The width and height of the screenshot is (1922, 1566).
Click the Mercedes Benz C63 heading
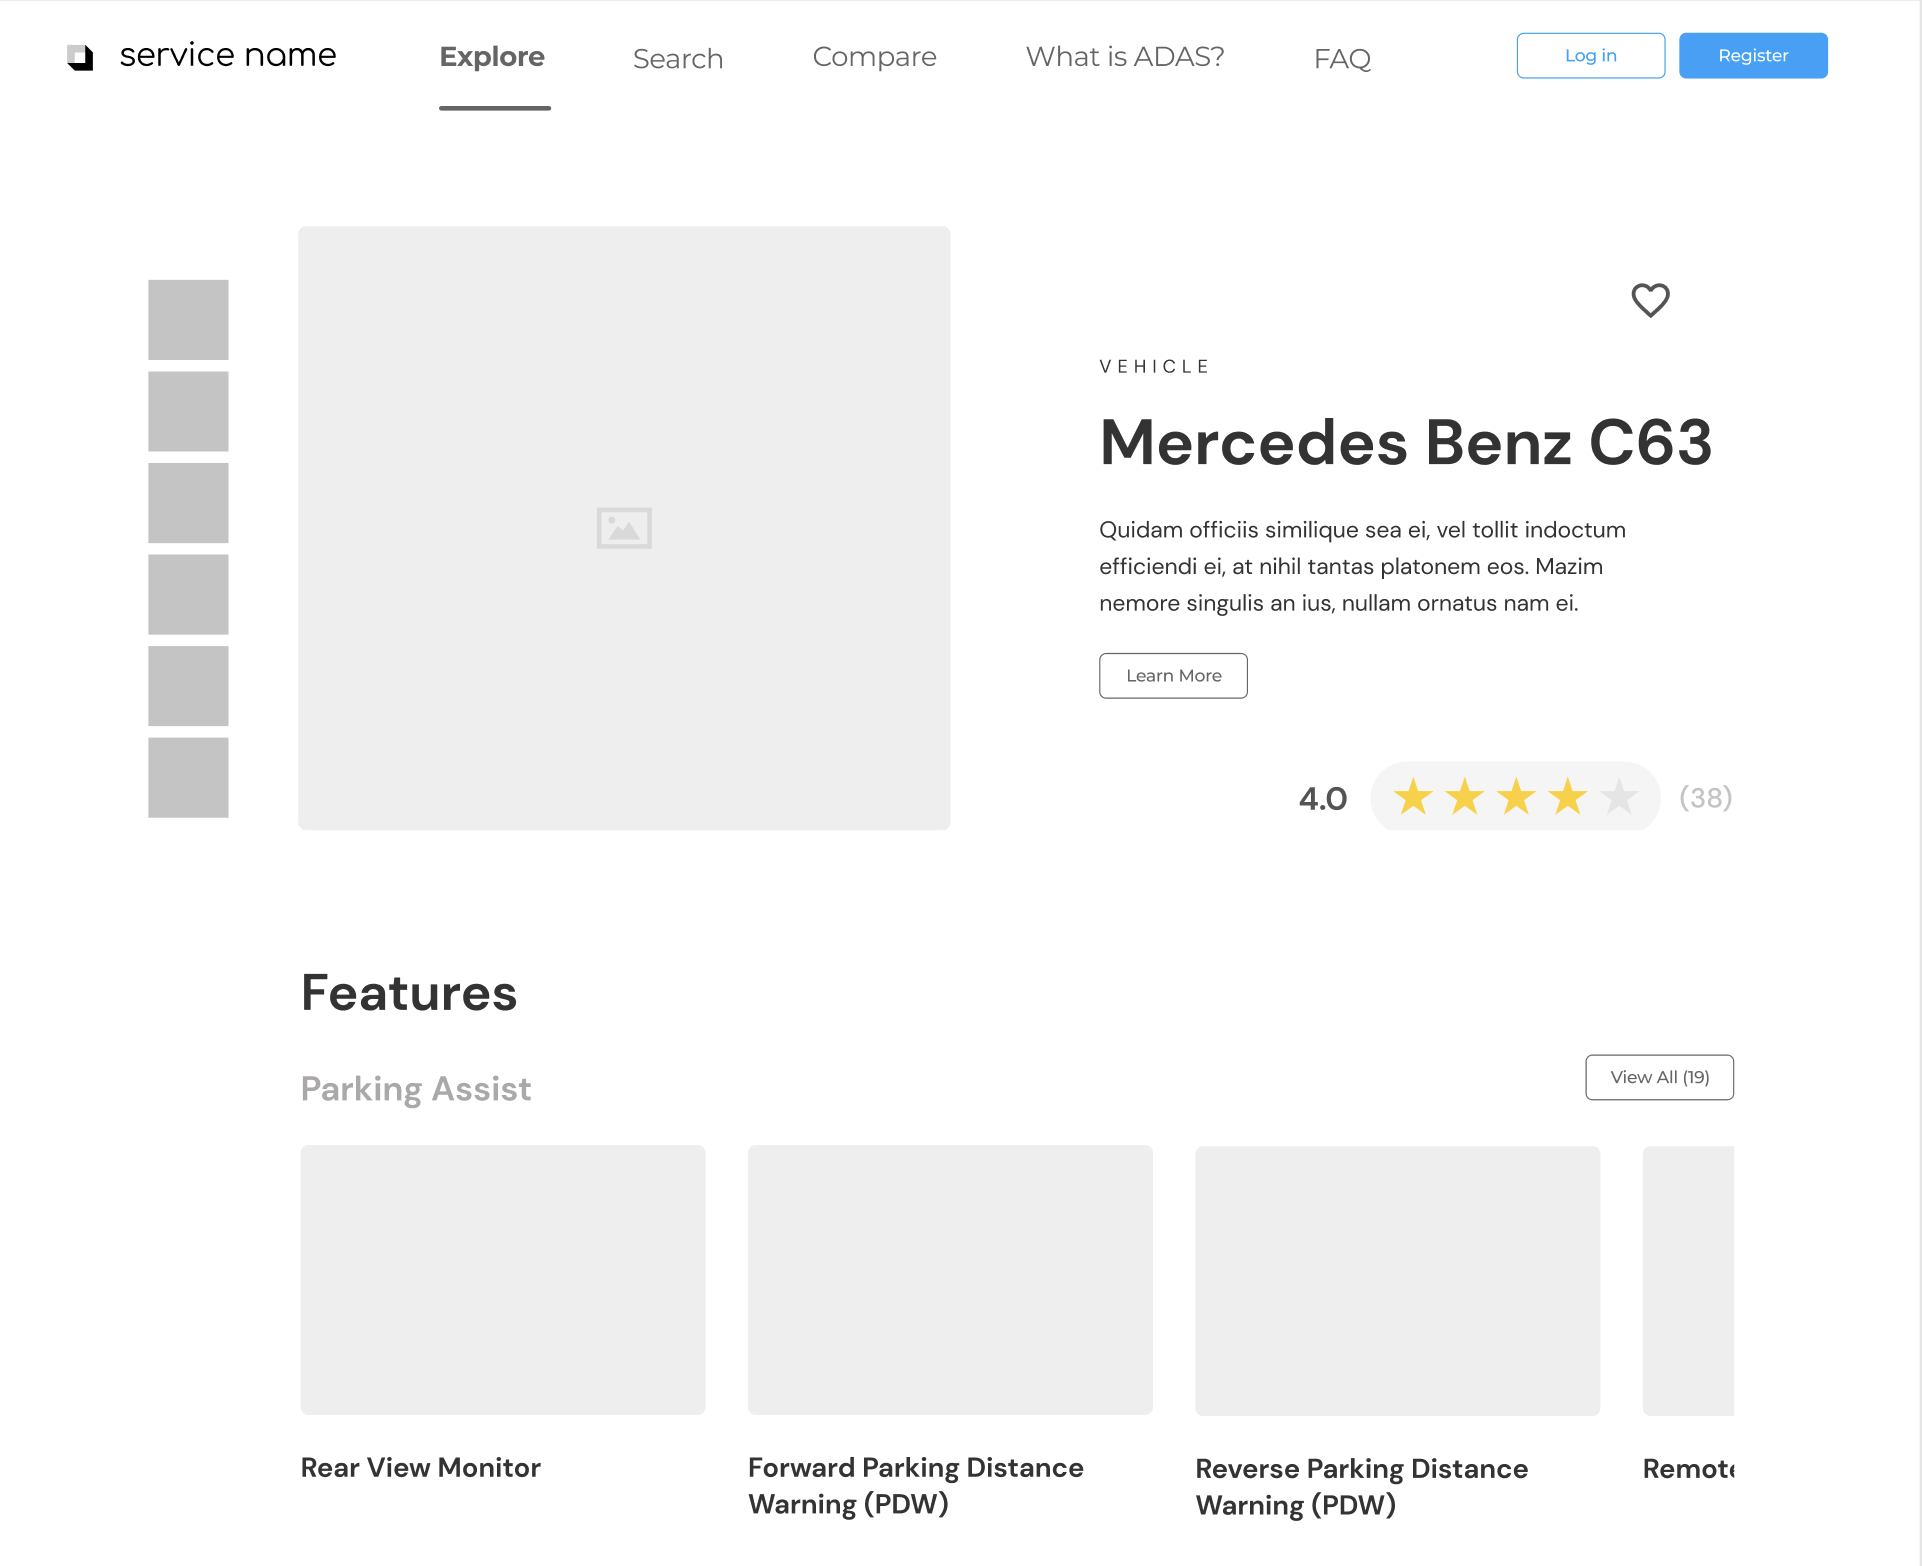click(1406, 442)
